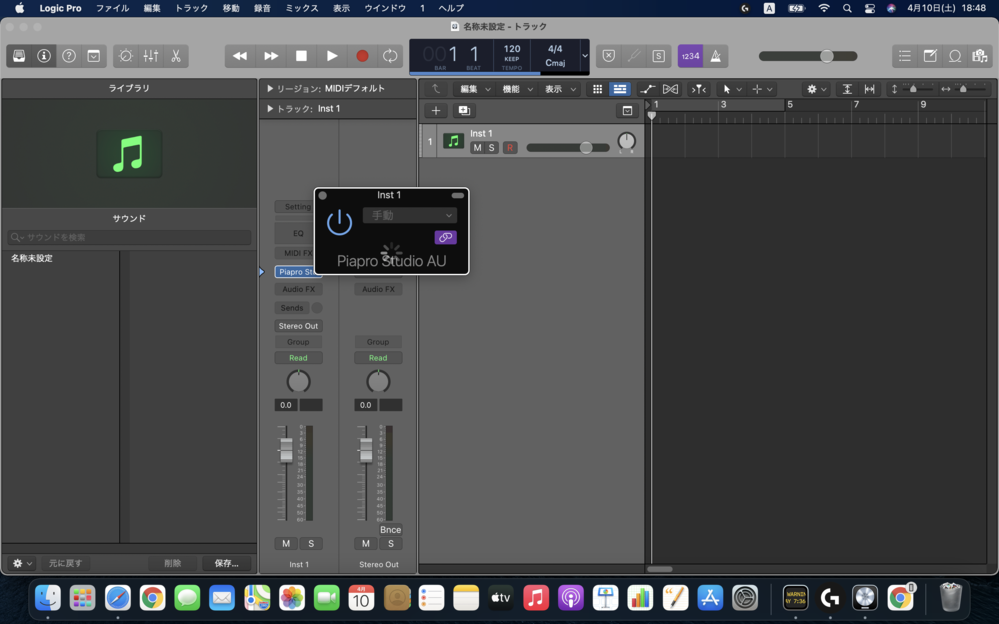Image resolution: width=999 pixels, height=624 pixels.
Task: Click the duplicate track icon
Action: click(x=464, y=111)
